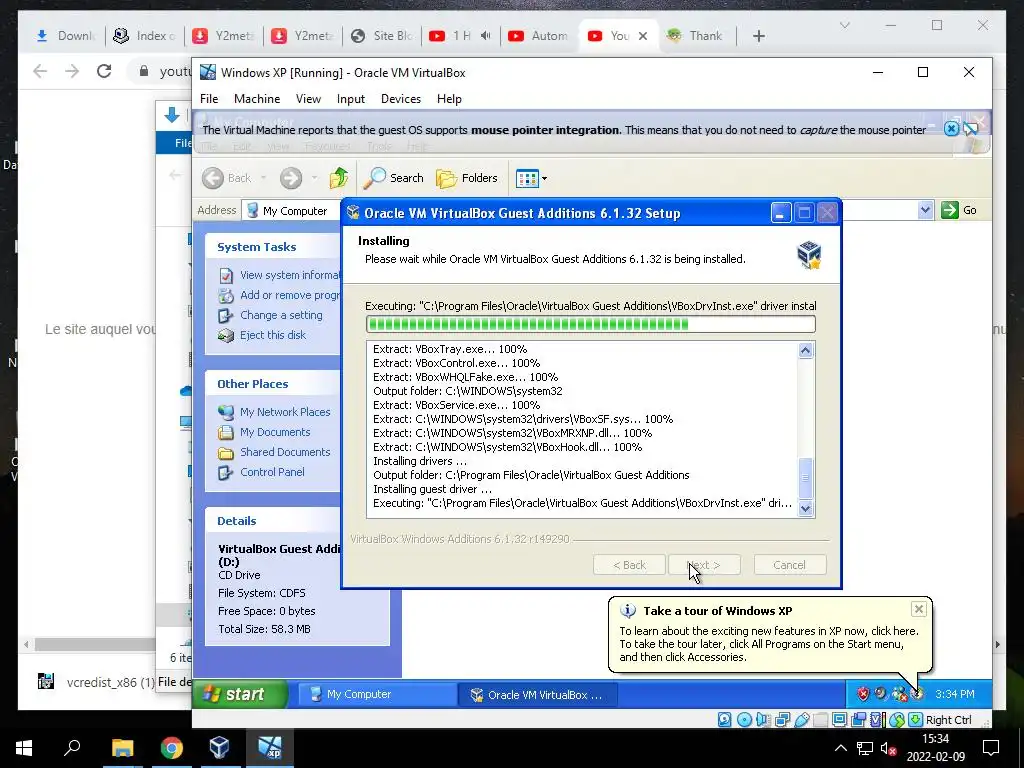The width and height of the screenshot is (1024, 768).
Task: Select My Computer taskbar button
Action: pyautogui.click(x=376, y=694)
